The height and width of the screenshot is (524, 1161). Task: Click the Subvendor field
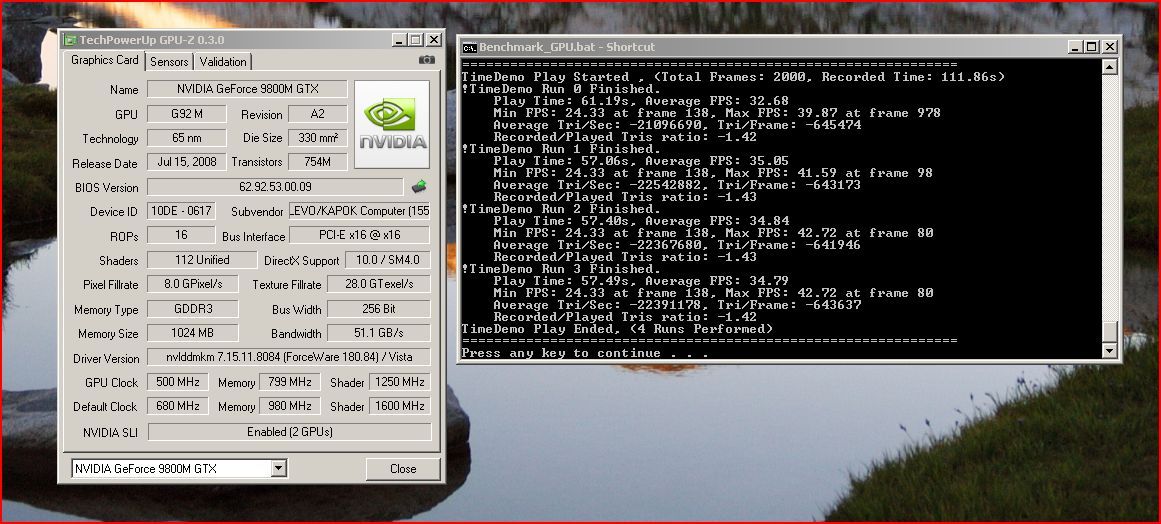click(359, 211)
